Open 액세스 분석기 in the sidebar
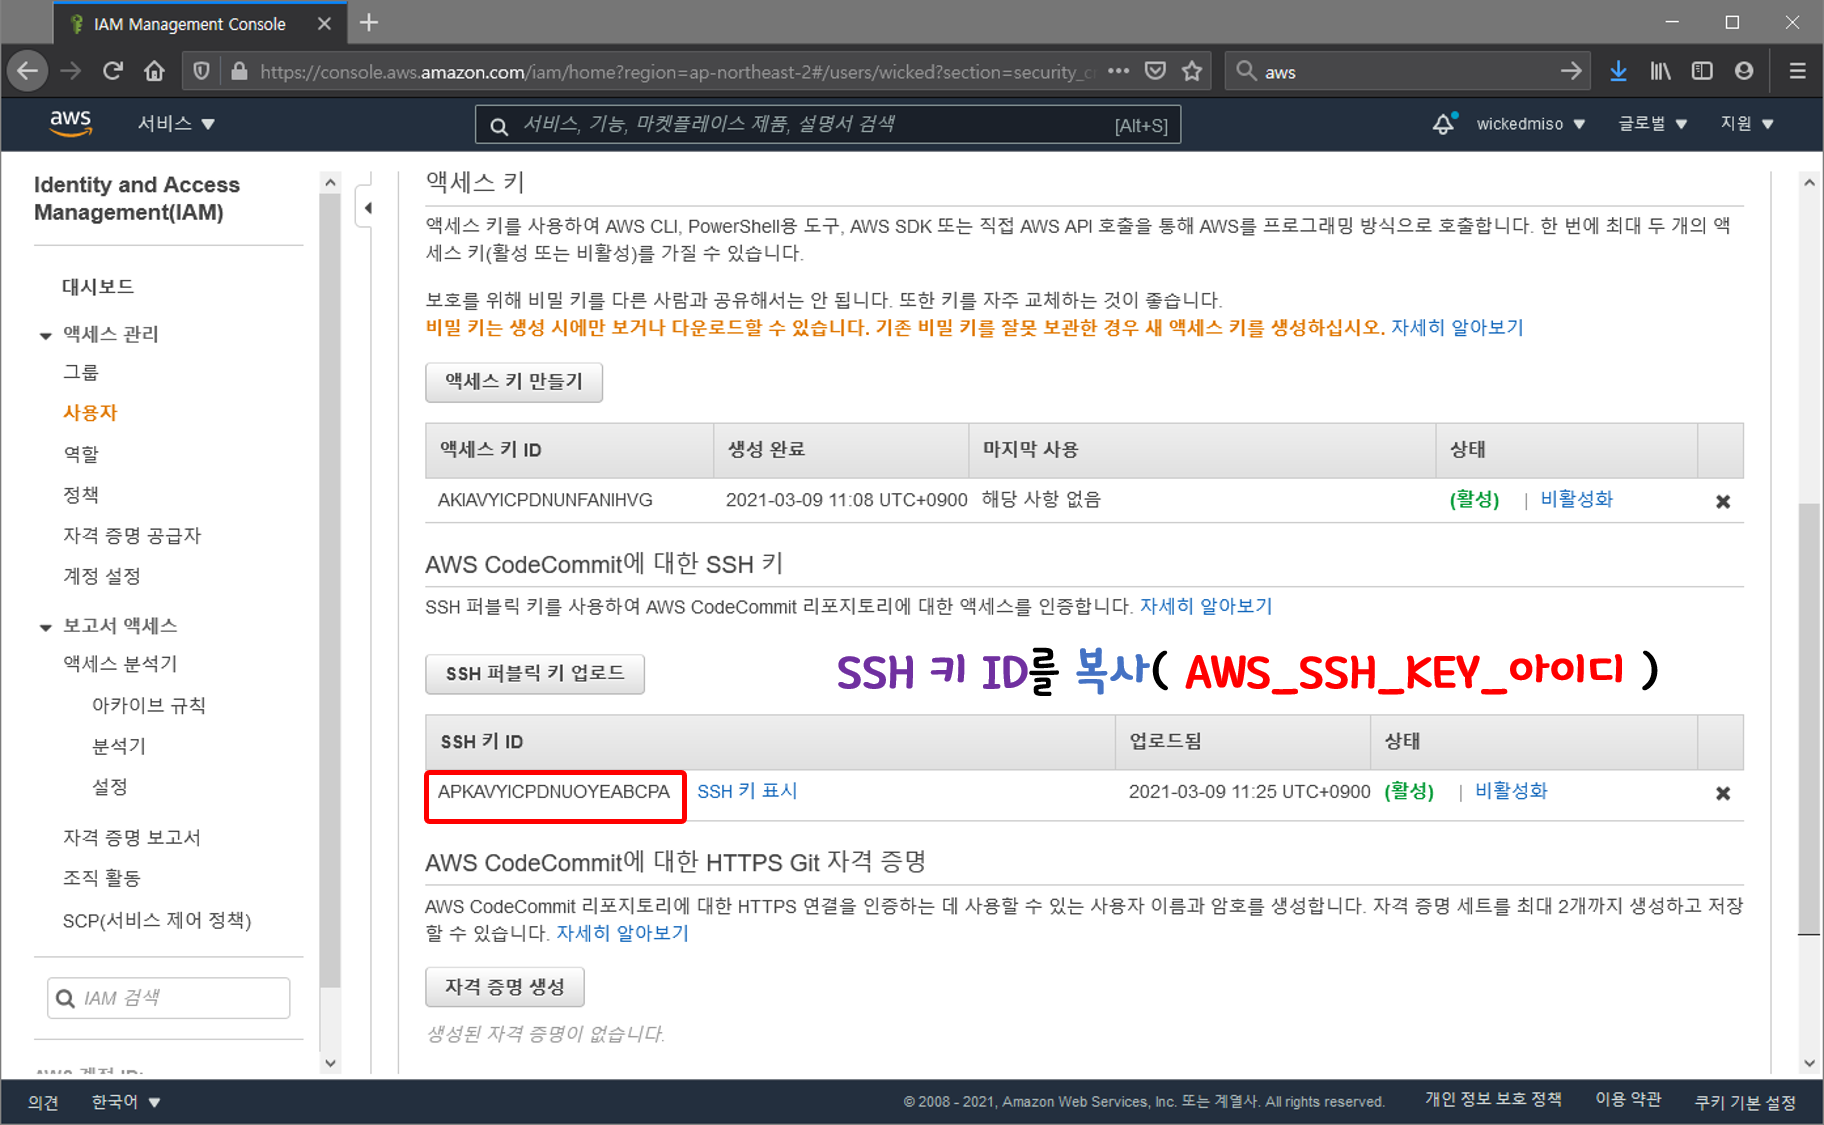This screenshot has width=1824, height=1125. pyautogui.click(x=120, y=664)
